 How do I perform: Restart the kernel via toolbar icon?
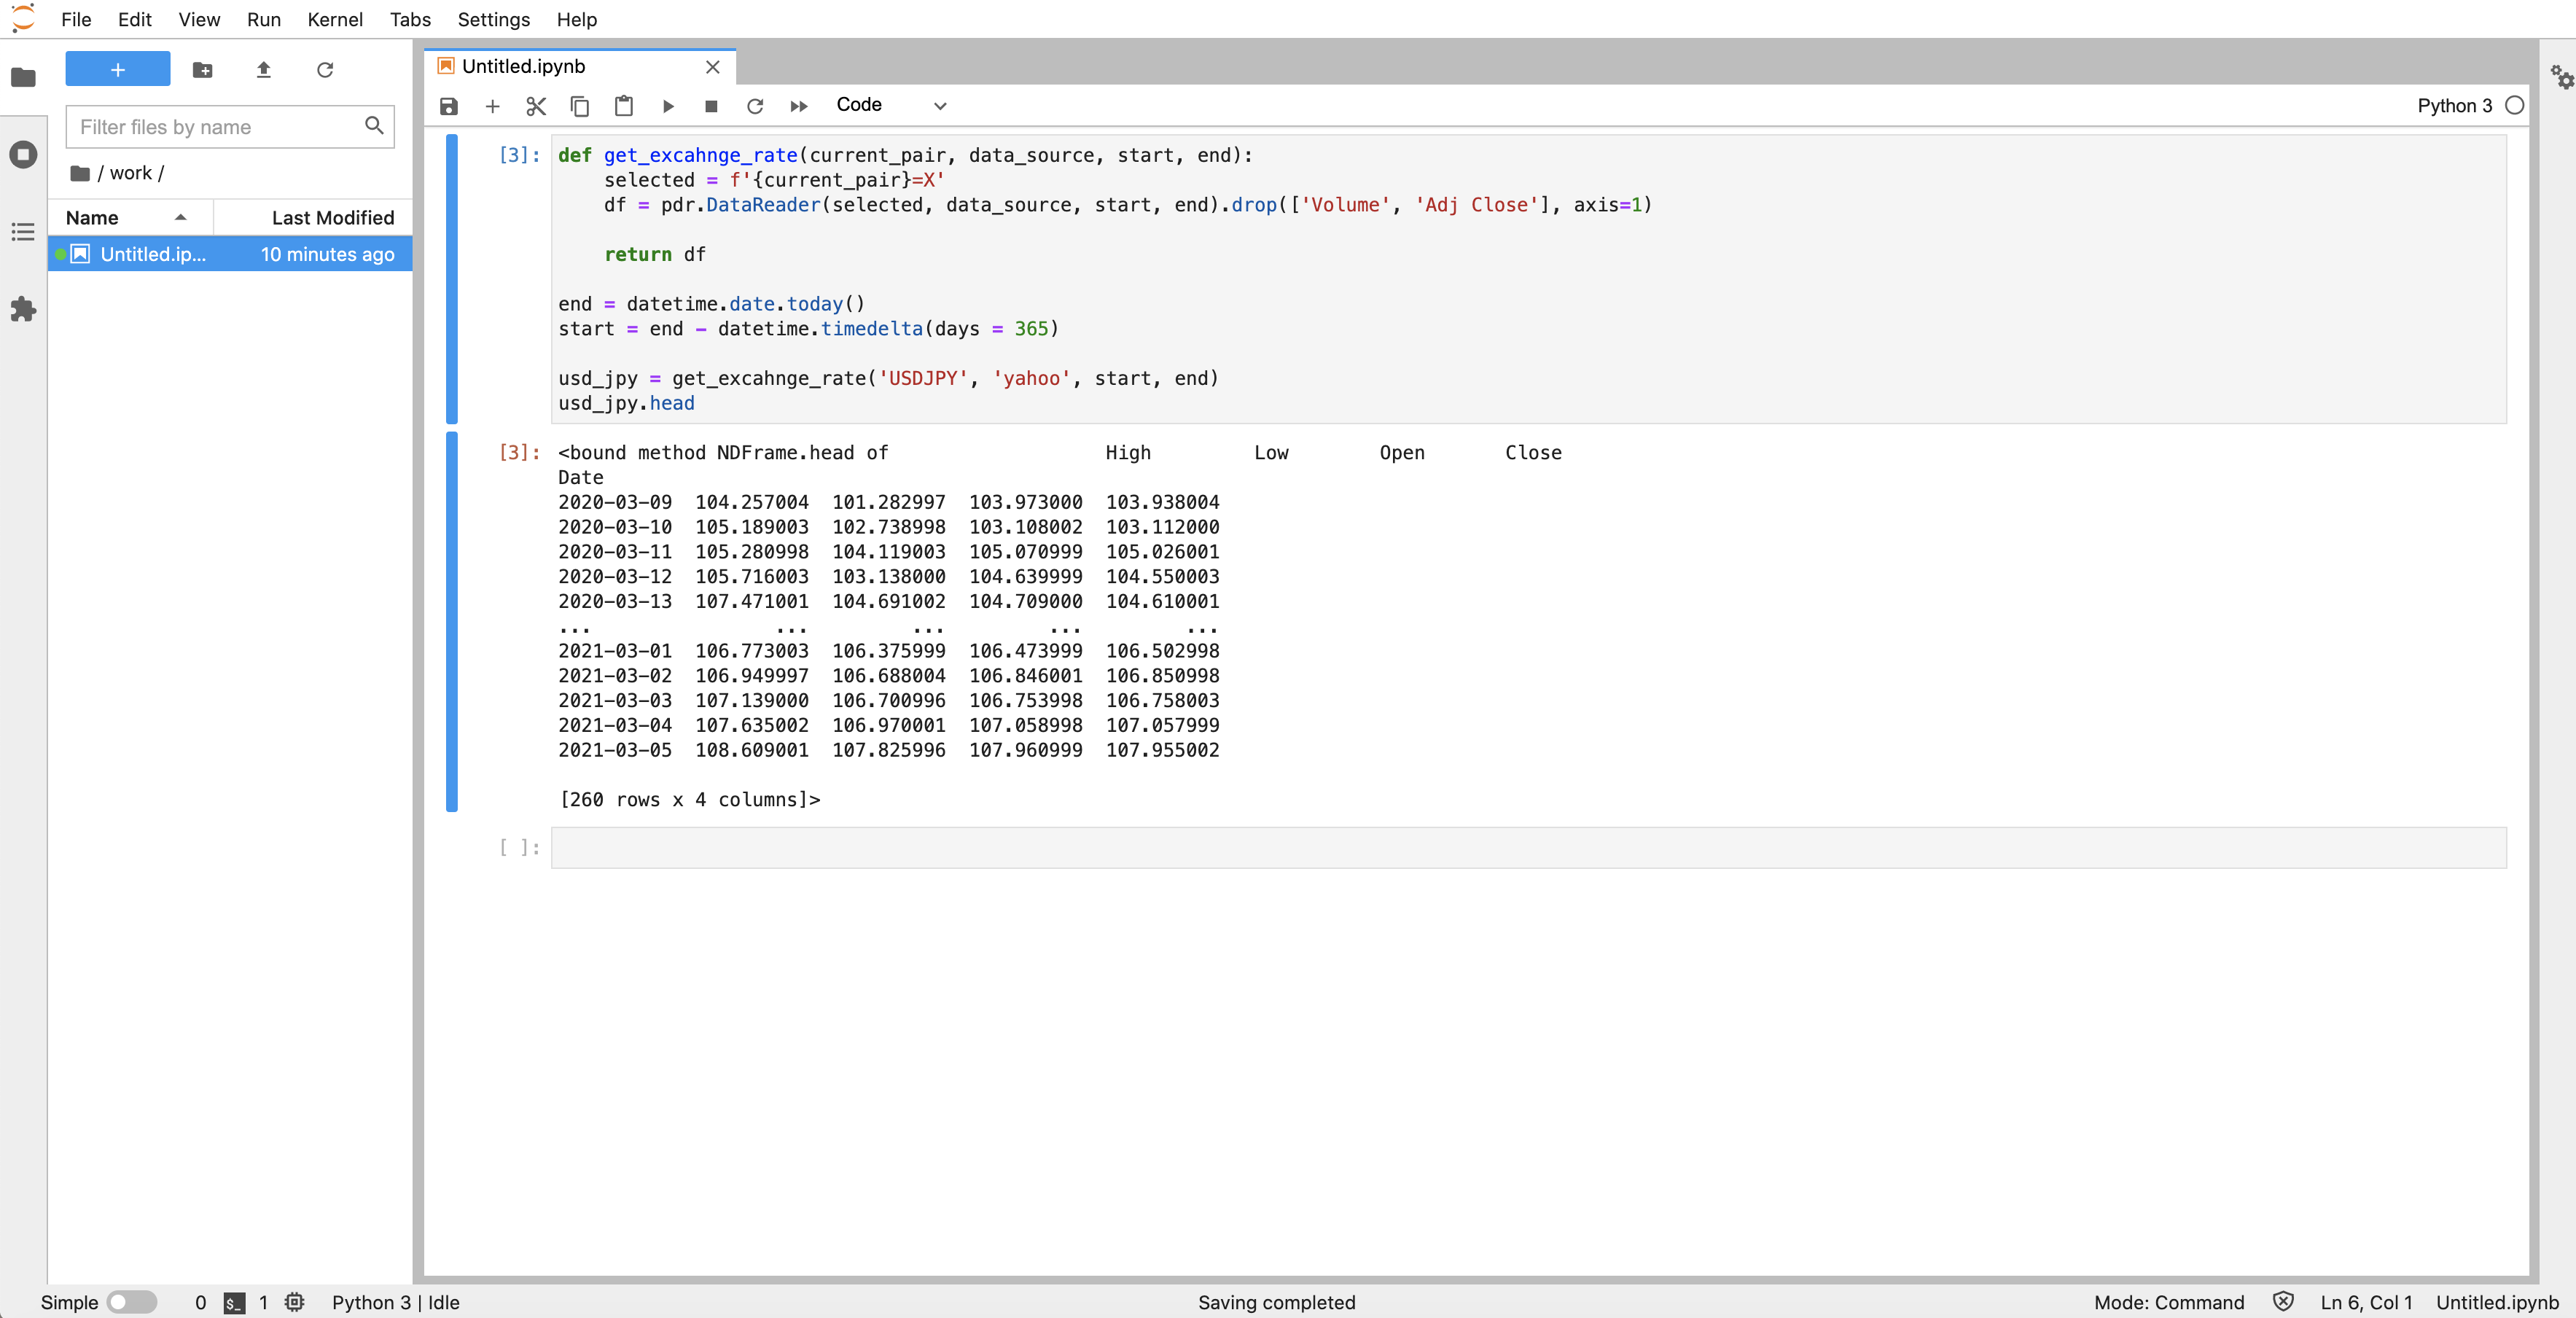tap(755, 106)
